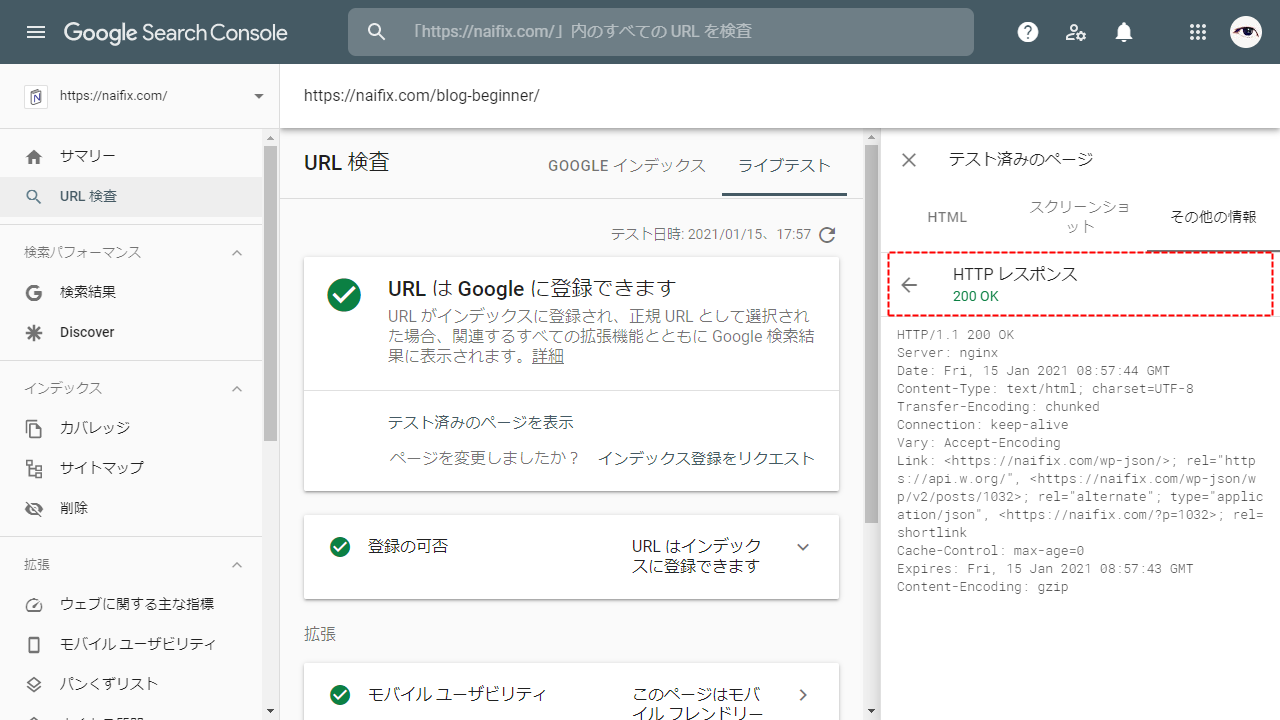Click the layers icon for パンくずリスト
1280x720 pixels.
[x=34, y=685]
